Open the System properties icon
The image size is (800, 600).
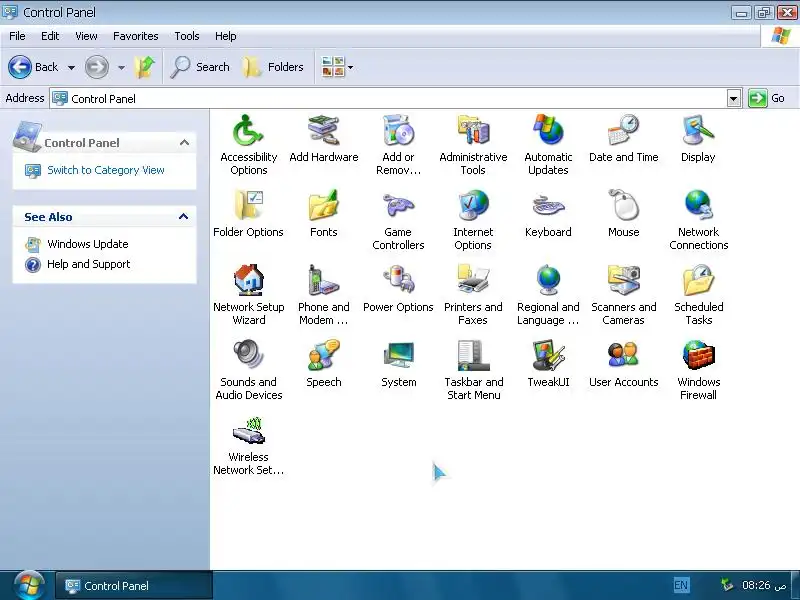[x=398, y=363]
